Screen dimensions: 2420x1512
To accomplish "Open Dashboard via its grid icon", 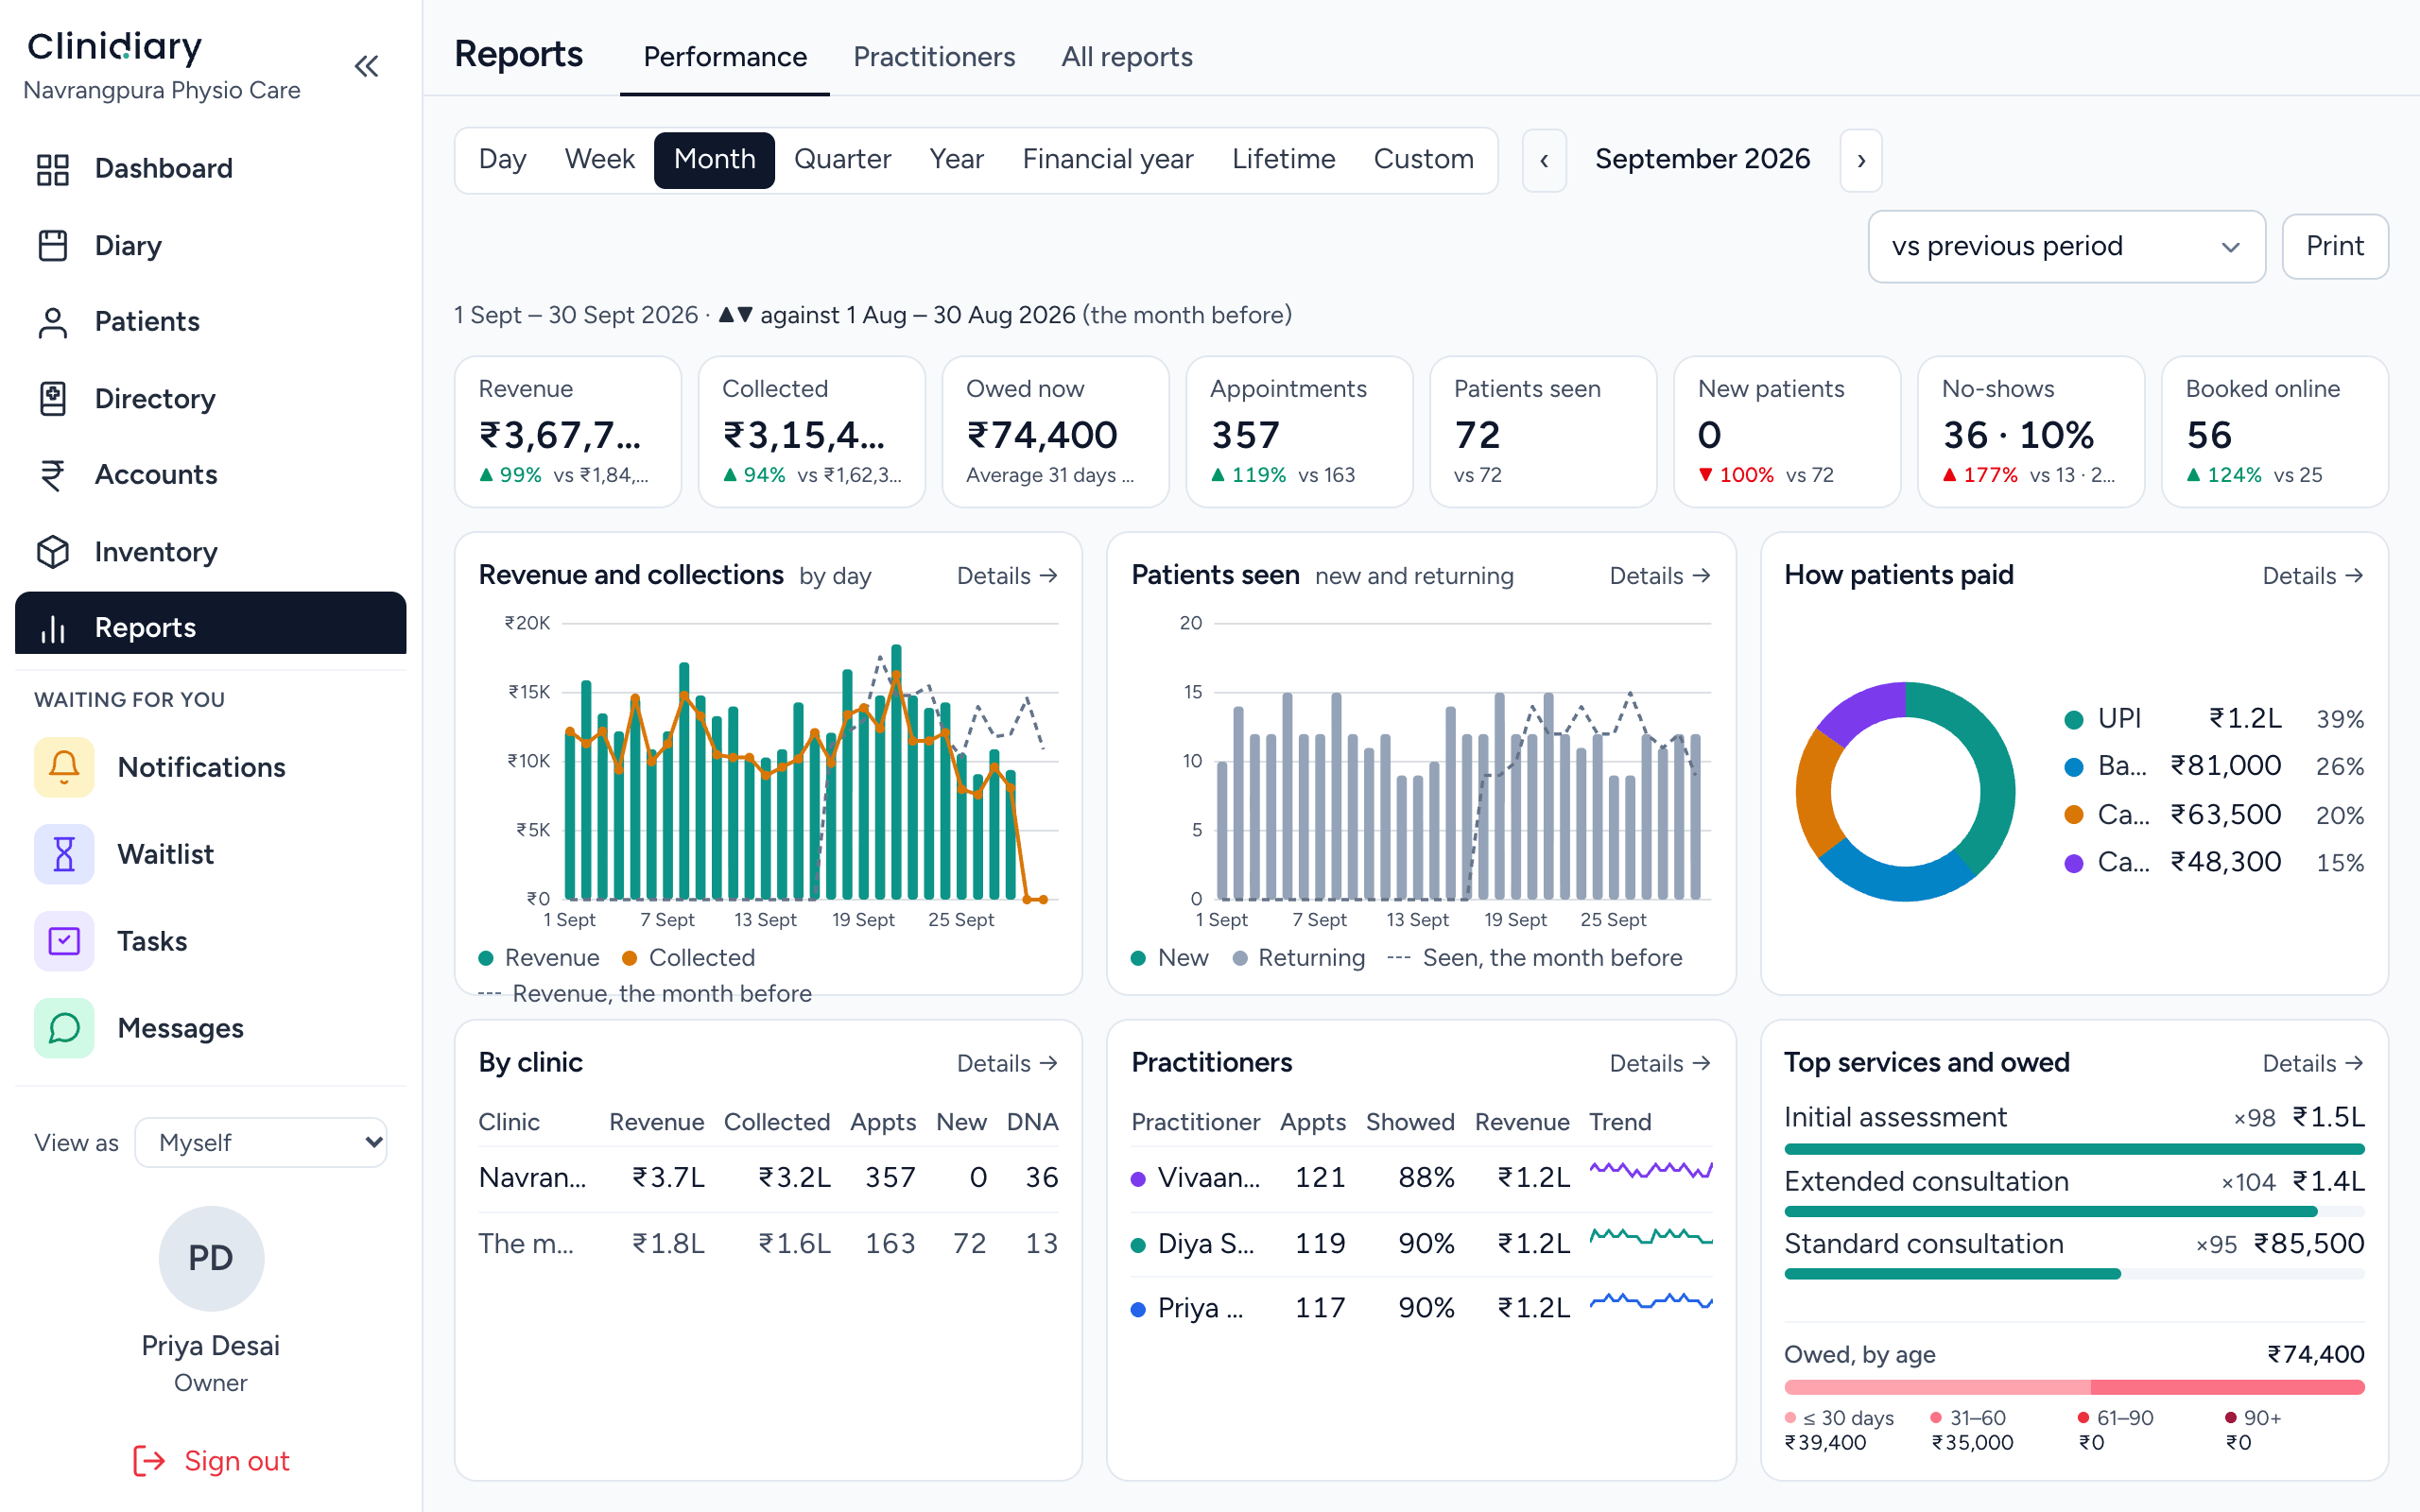I will point(53,169).
